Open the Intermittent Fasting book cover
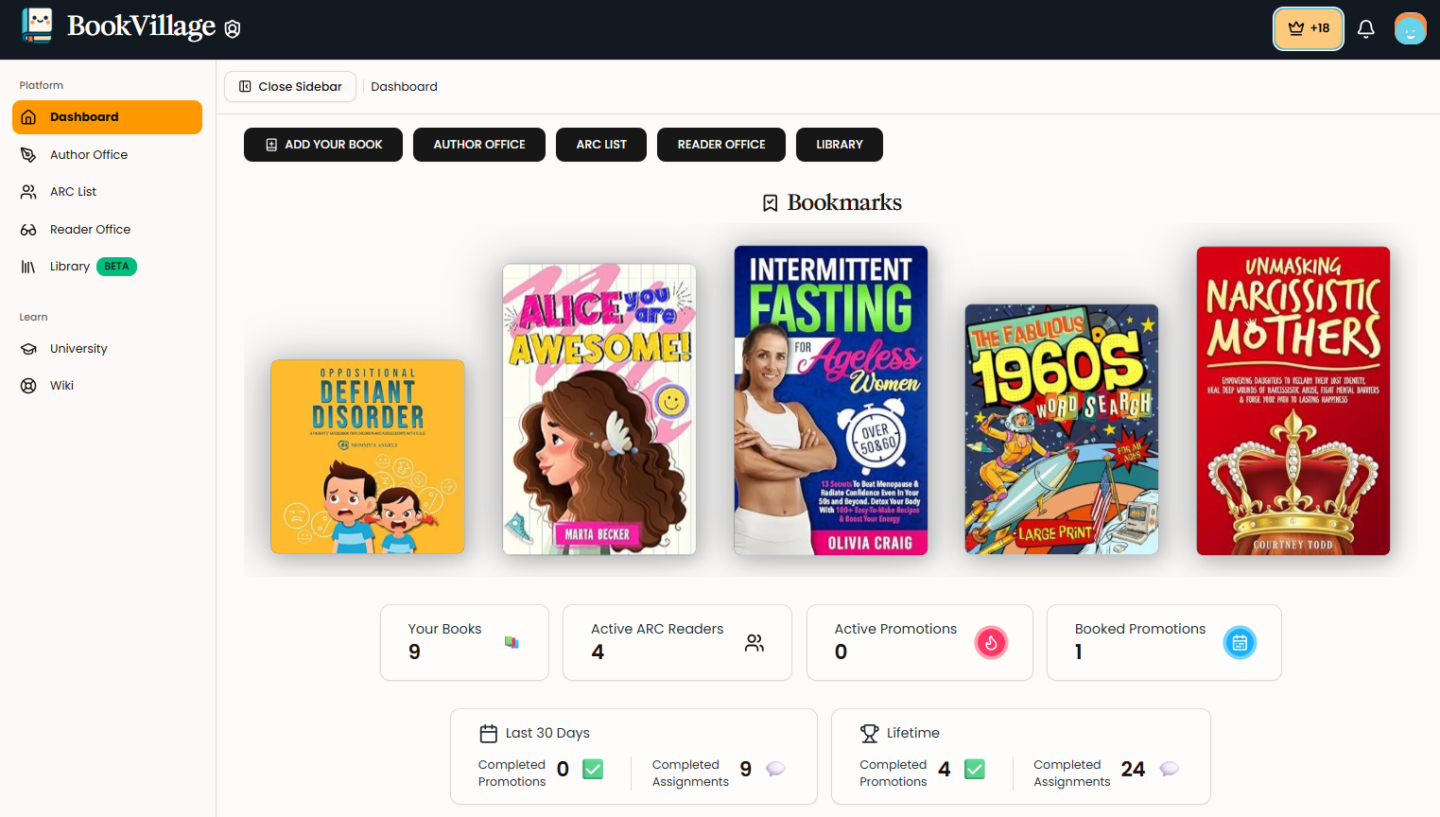Screen dimensions: 1440x817 point(831,400)
